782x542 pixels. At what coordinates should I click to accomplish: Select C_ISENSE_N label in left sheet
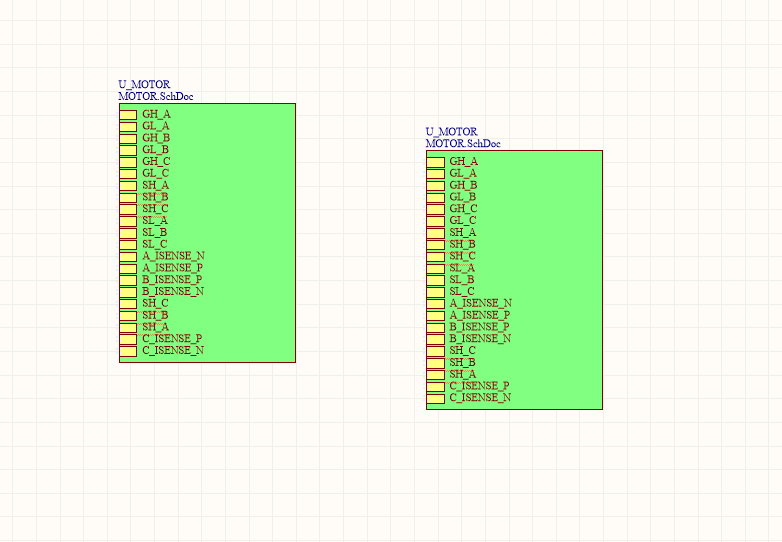(x=173, y=351)
